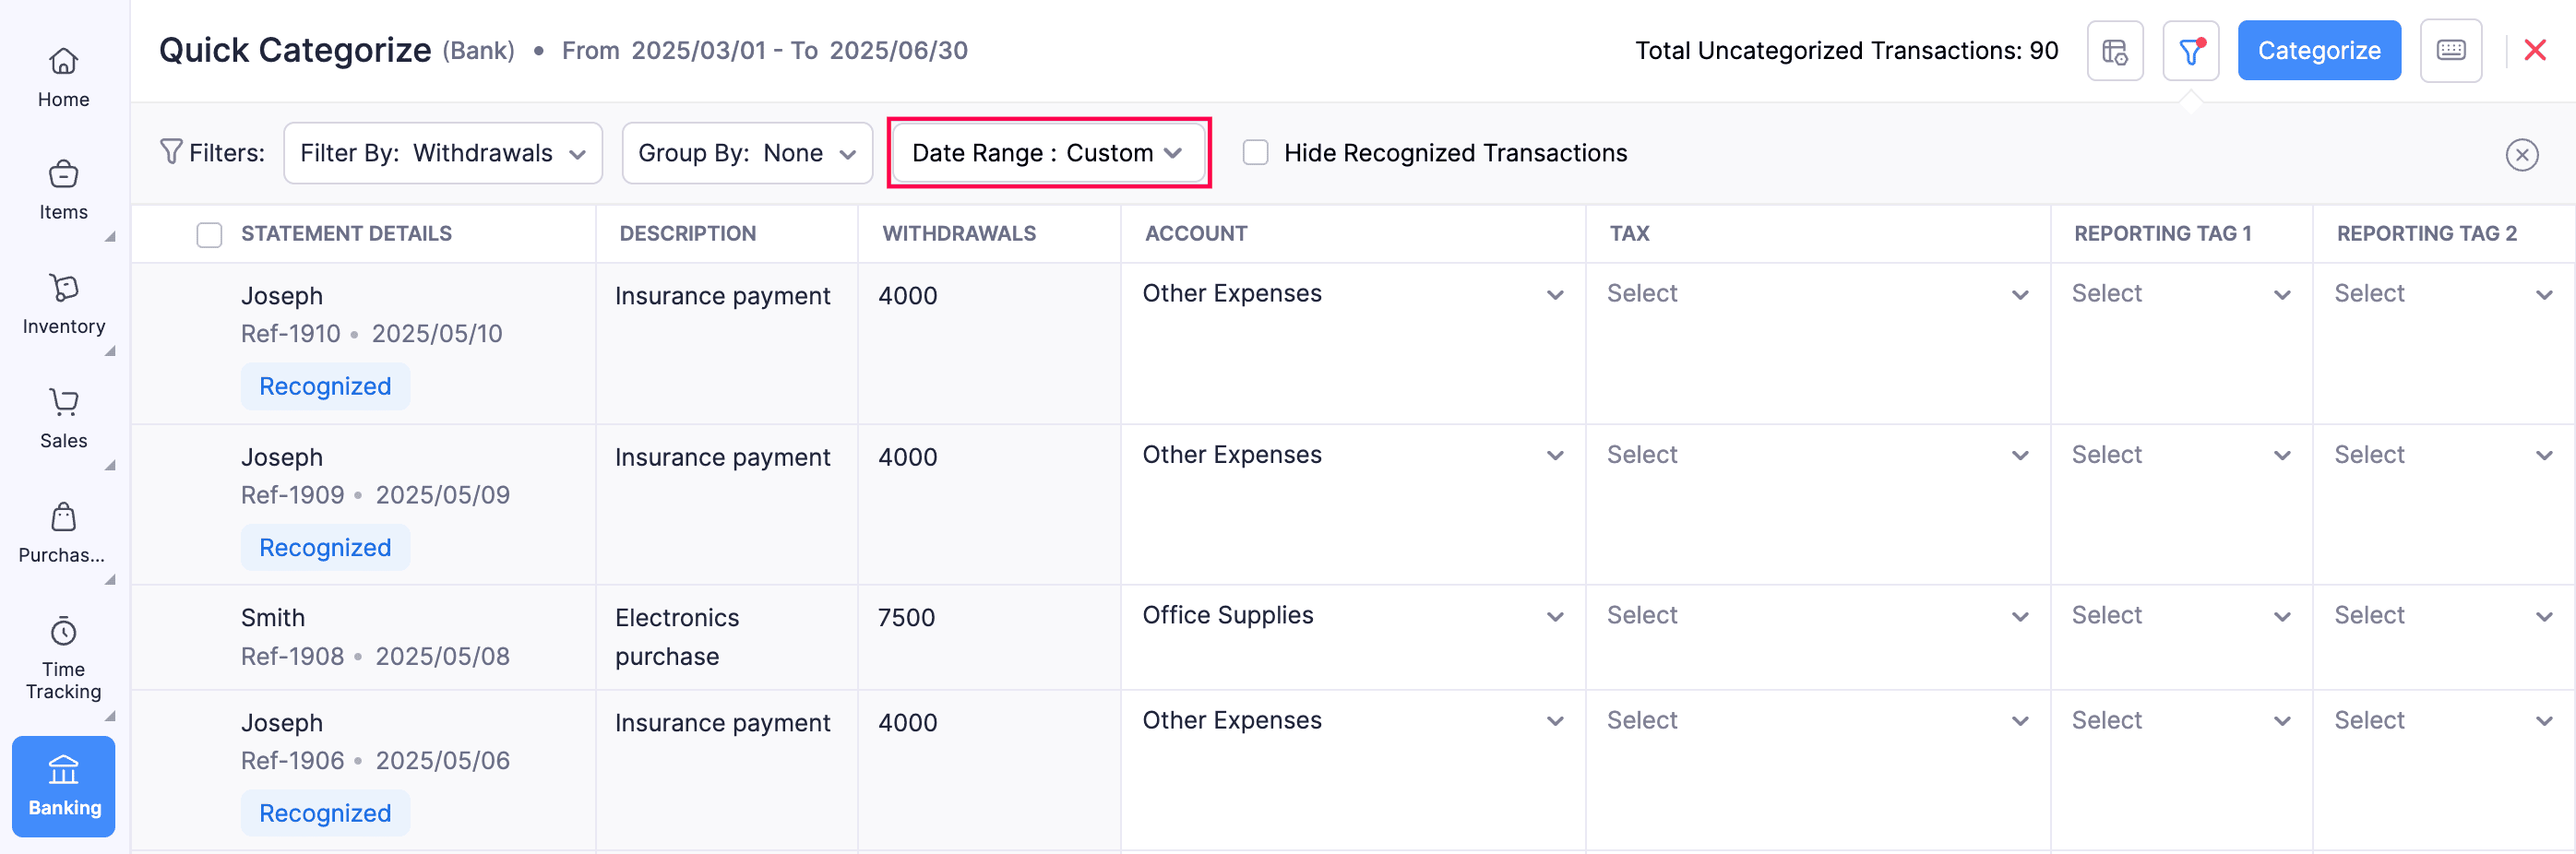Screen dimensions: 2576x854
Task: Click the filter icon with red dot
Action: [x=2190, y=50]
